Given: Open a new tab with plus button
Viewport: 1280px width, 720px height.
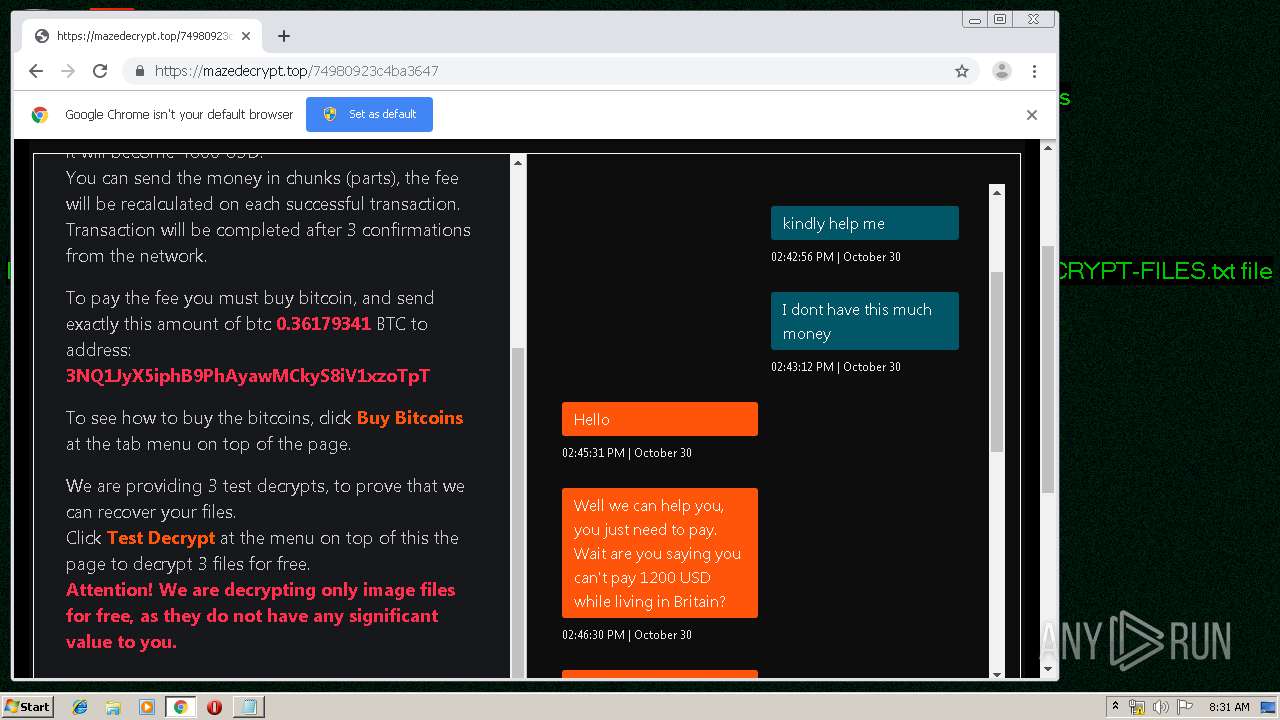Looking at the screenshot, I should coord(284,36).
